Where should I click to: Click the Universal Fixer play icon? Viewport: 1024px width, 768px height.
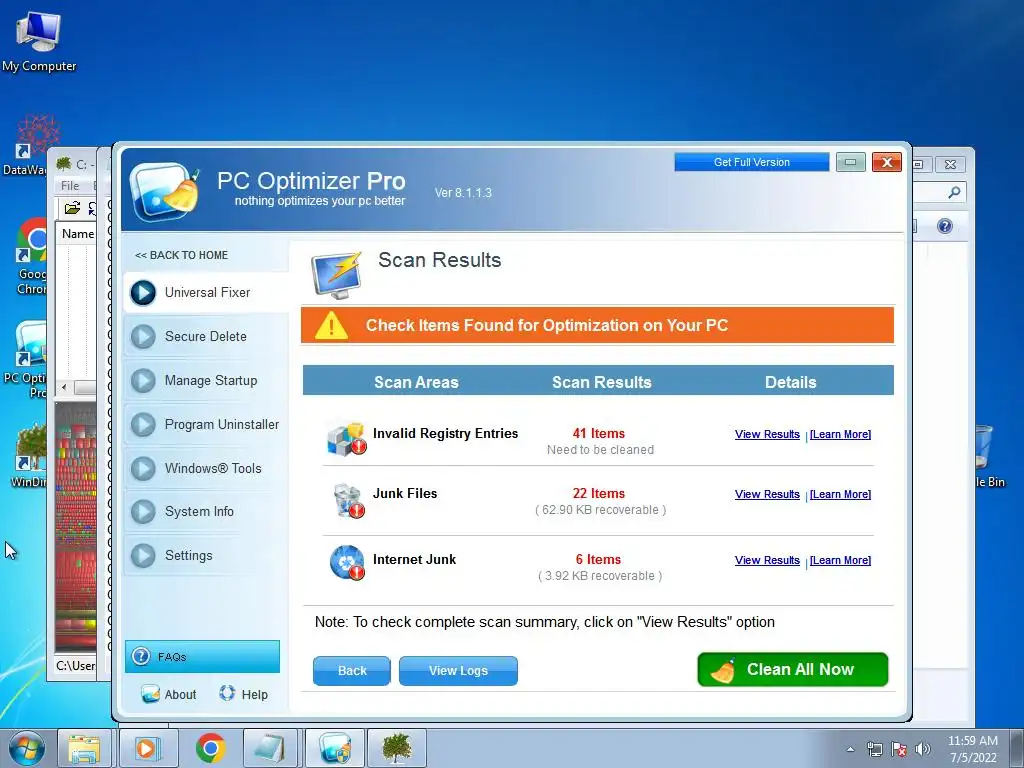pos(143,293)
